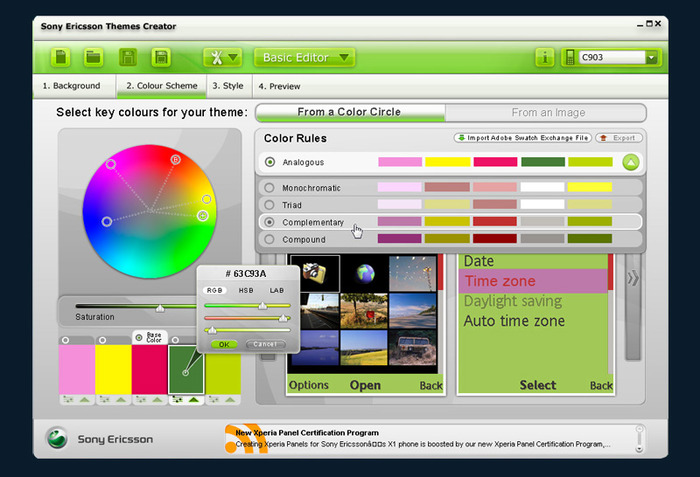The width and height of the screenshot is (700, 477).
Task: Click Select in the right phone preview
Action: 538,385
